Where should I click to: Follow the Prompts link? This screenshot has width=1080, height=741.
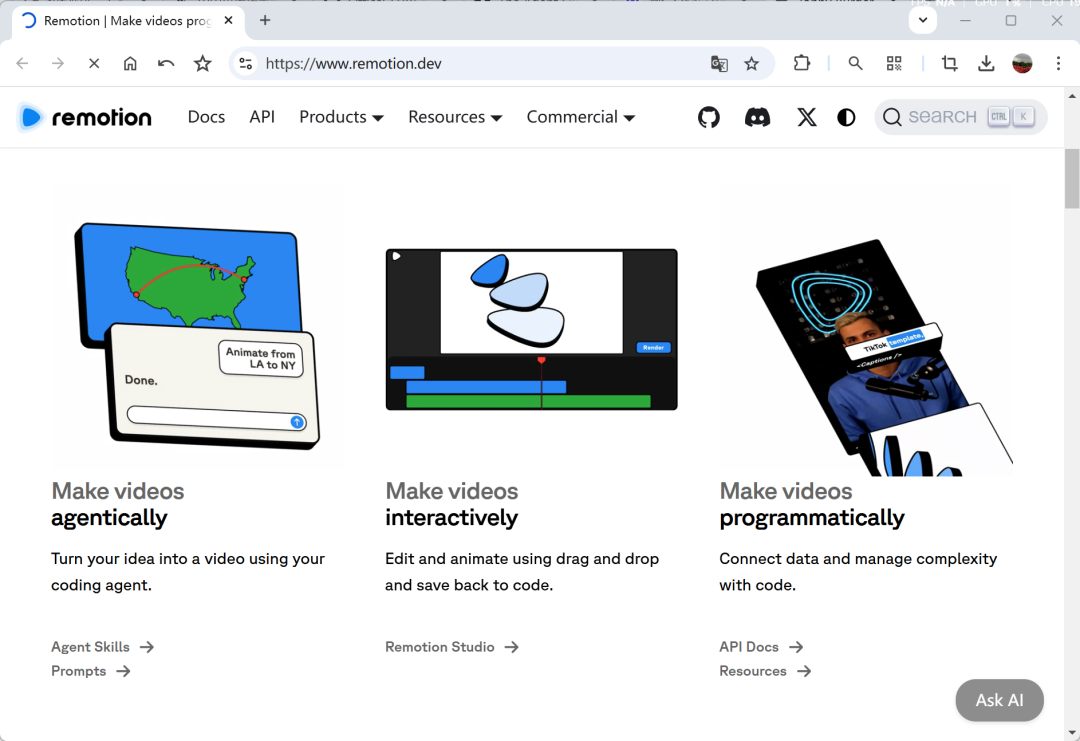pos(91,671)
